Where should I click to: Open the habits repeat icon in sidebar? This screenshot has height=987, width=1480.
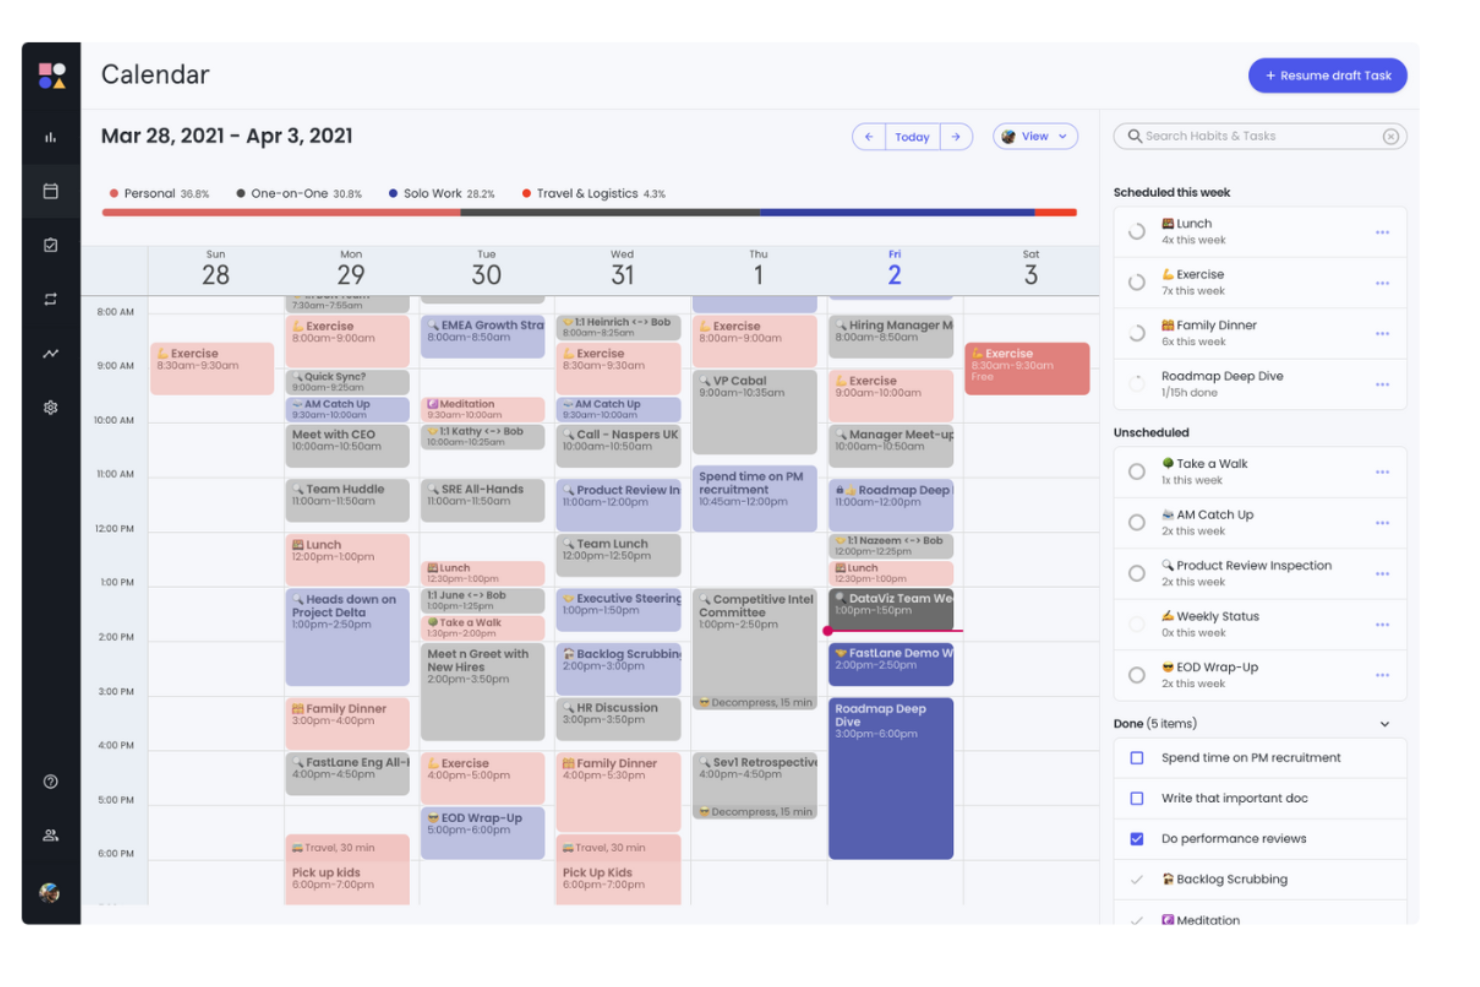click(x=50, y=298)
